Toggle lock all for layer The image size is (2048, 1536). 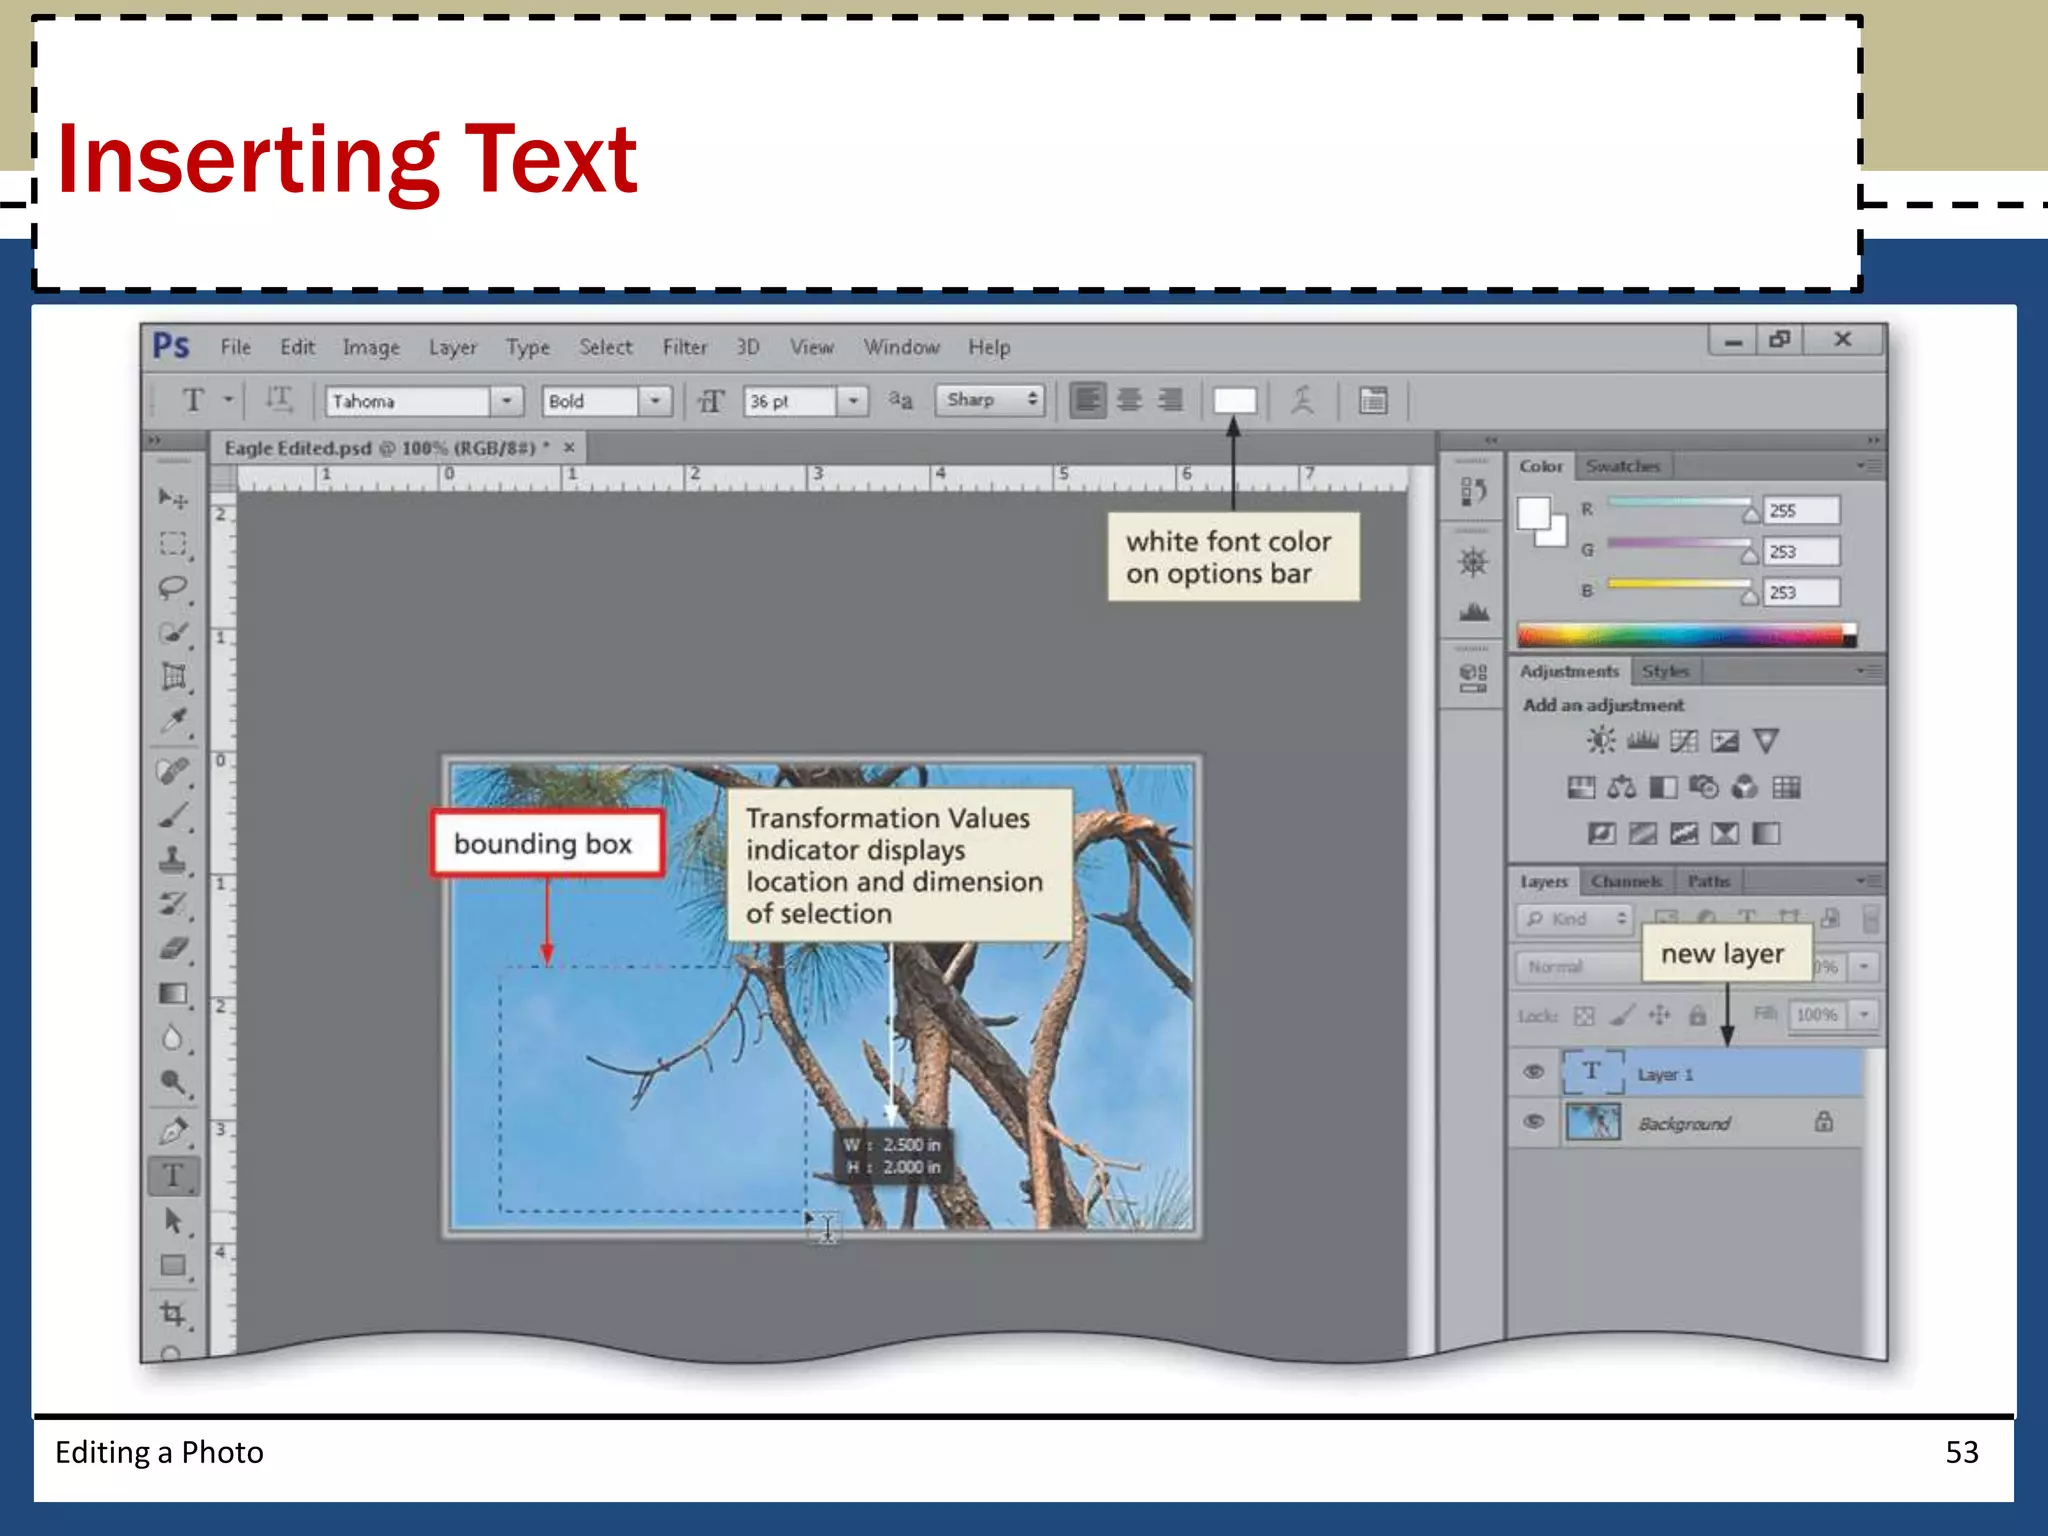click(x=1698, y=1016)
